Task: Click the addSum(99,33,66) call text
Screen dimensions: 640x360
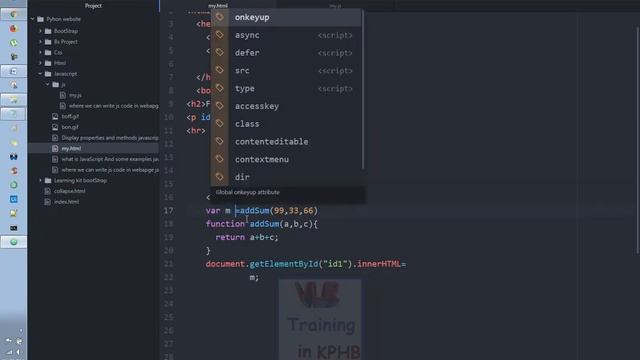Action: tap(279, 211)
